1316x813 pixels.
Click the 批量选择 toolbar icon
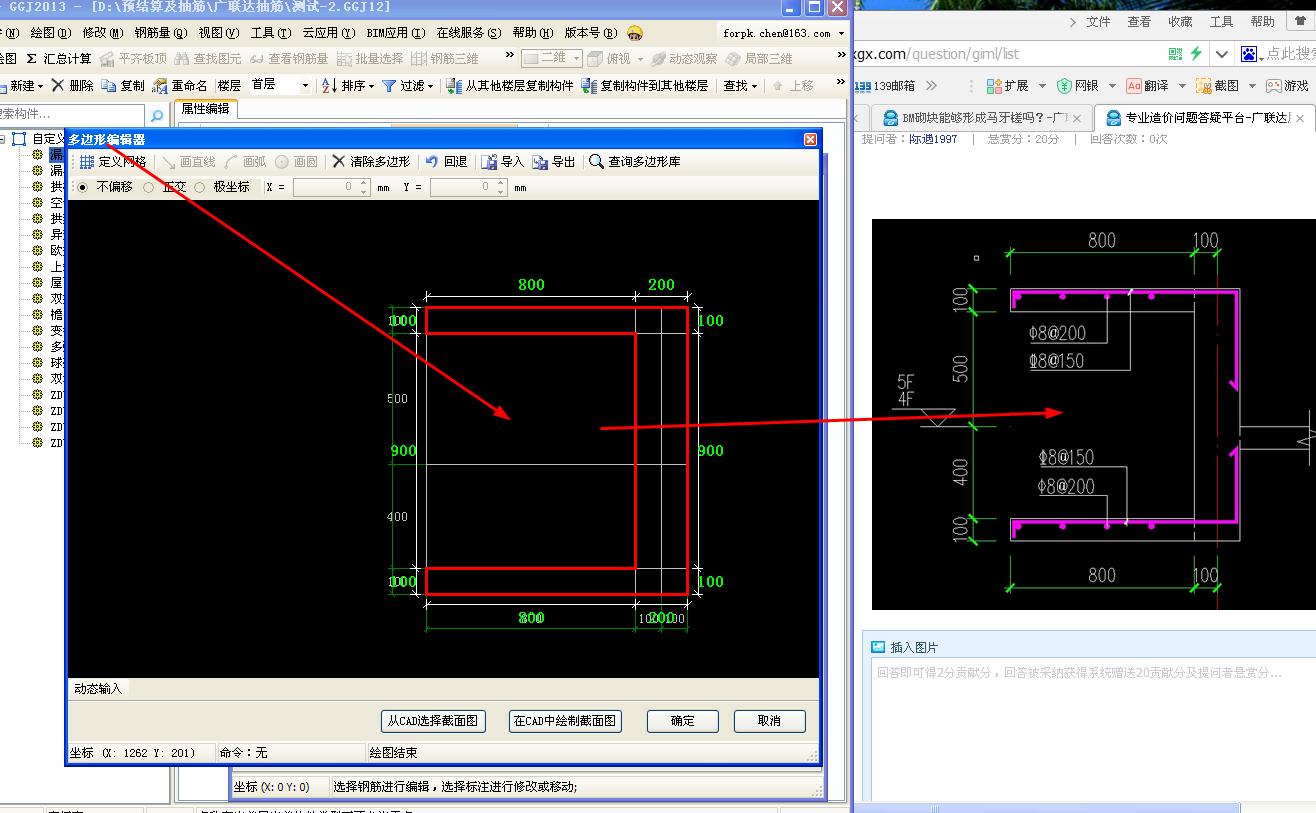tap(345, 59)
